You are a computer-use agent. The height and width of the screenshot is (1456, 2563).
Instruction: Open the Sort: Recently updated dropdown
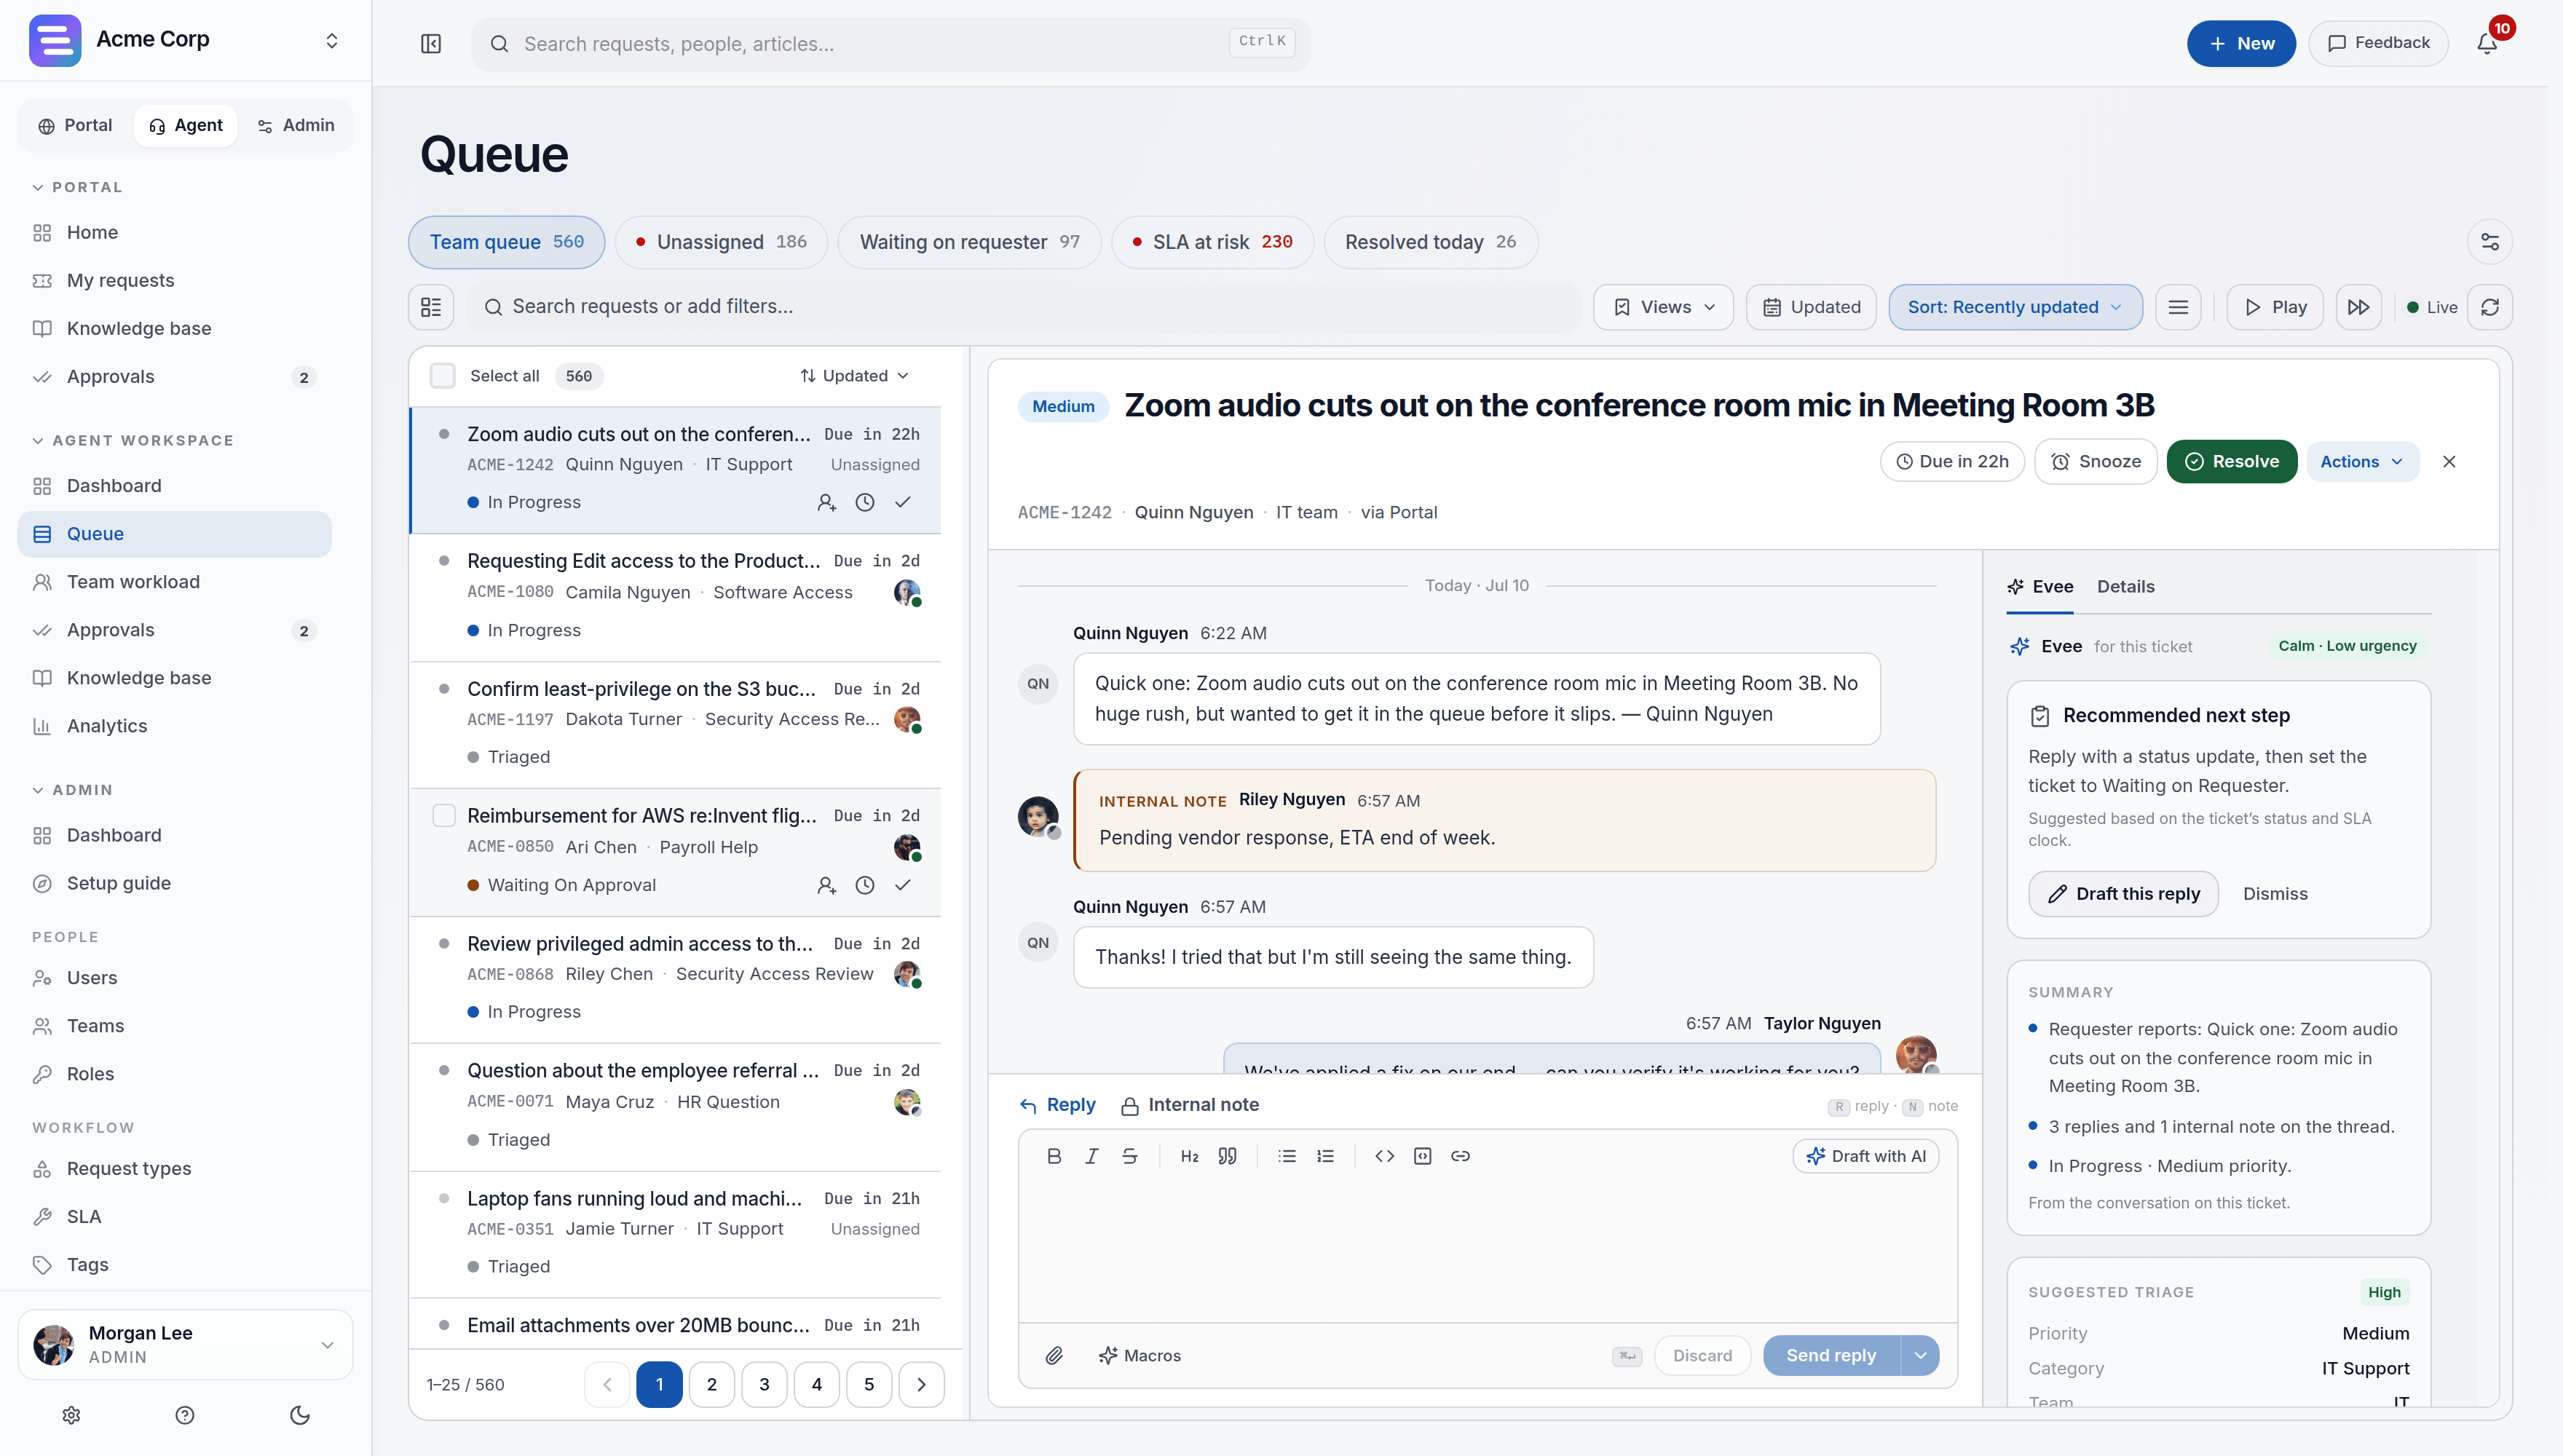[2015, 307]
